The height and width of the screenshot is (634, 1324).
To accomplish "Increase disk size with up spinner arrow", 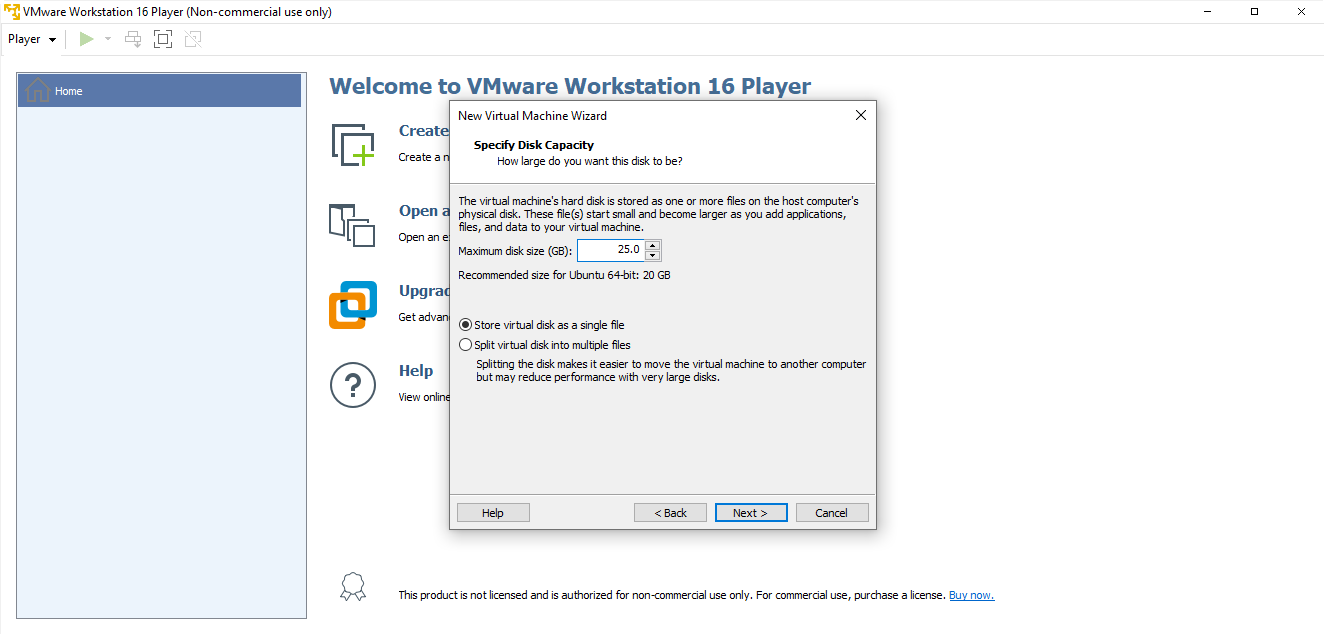I will (x=652, y=245).
